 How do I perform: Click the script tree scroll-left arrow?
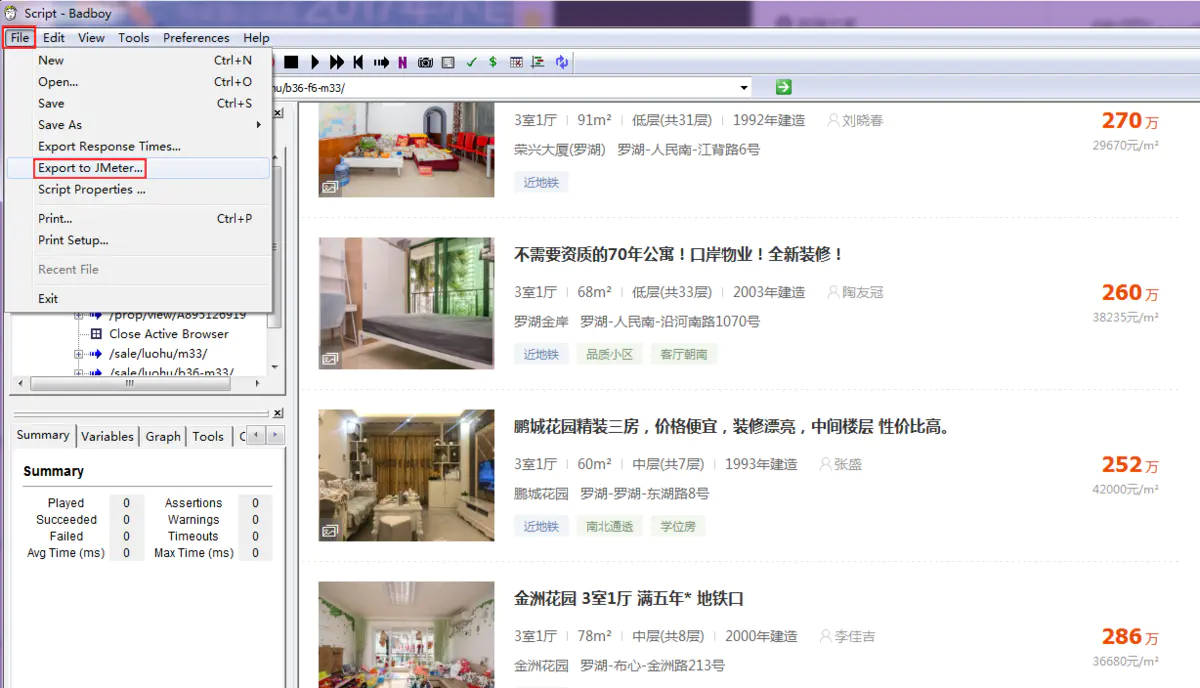[18, 383]
